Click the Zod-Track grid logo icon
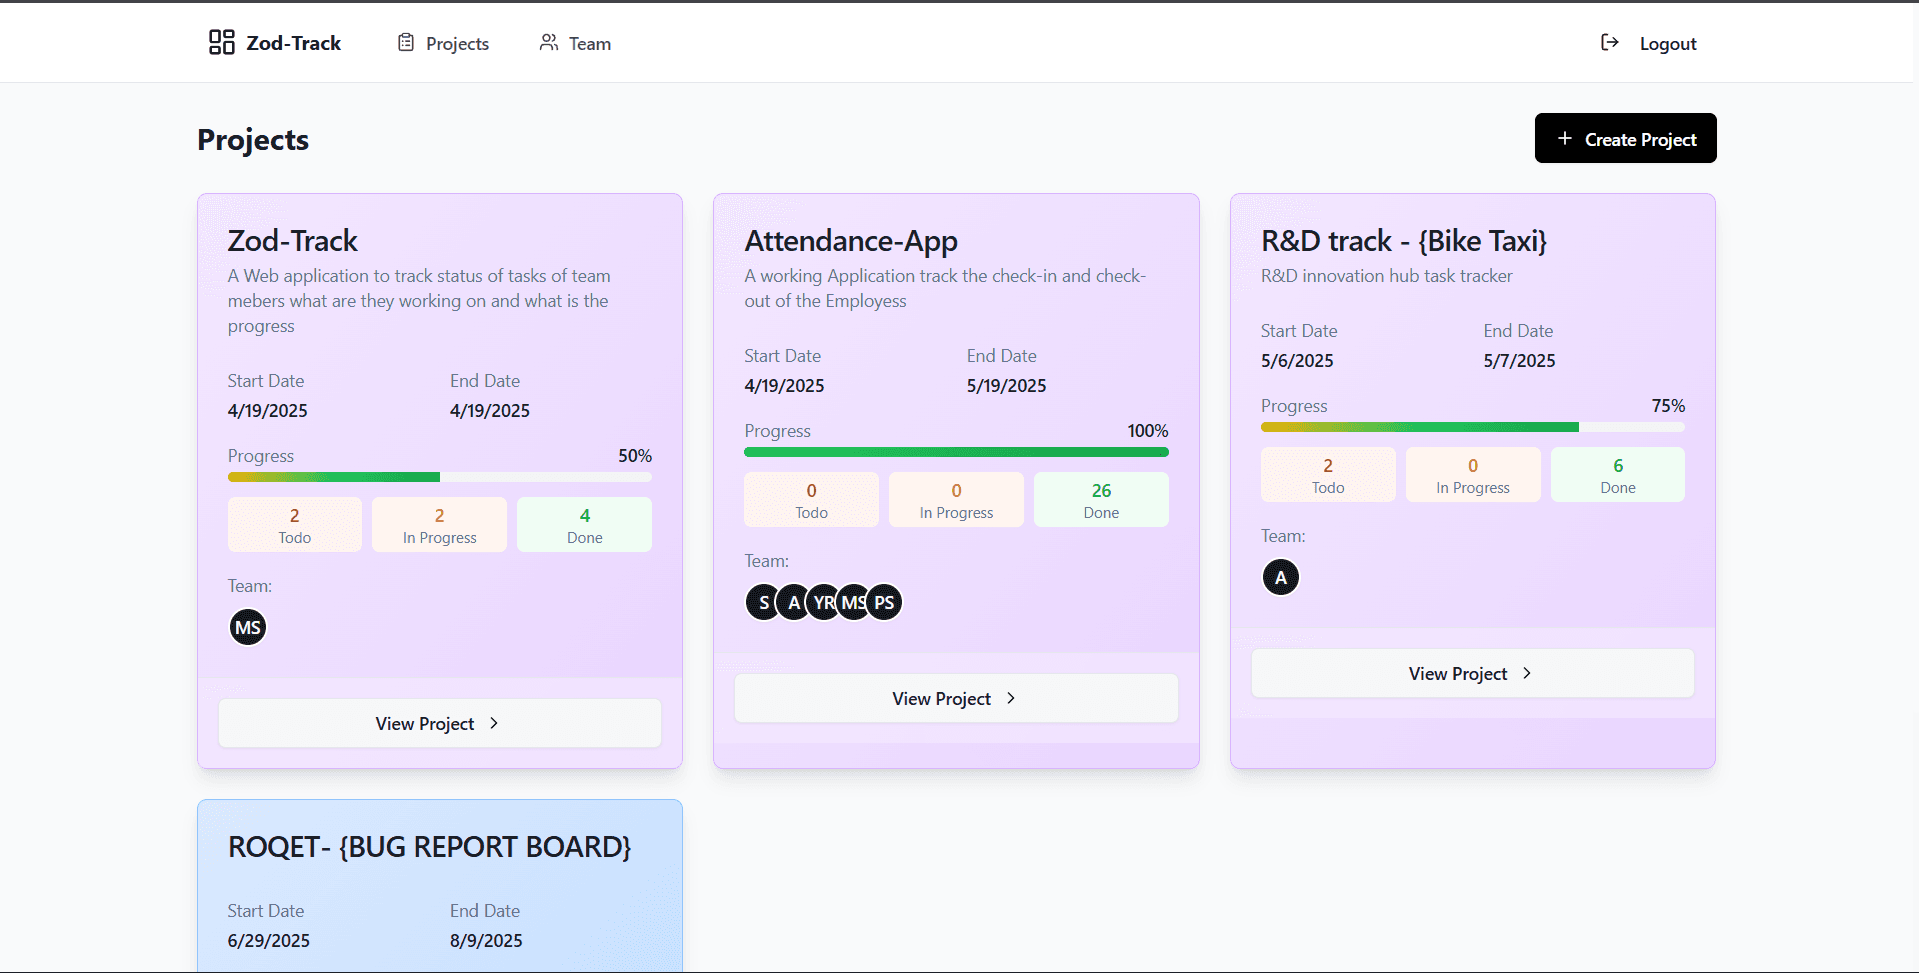The image size is (1919, 973). click(221, 42)
